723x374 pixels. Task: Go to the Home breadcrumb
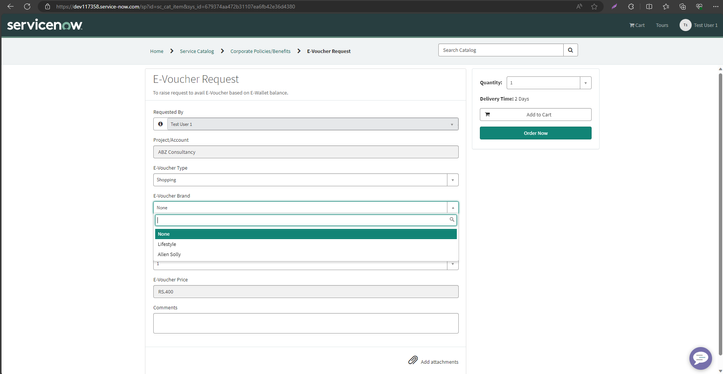click(156, 51)
